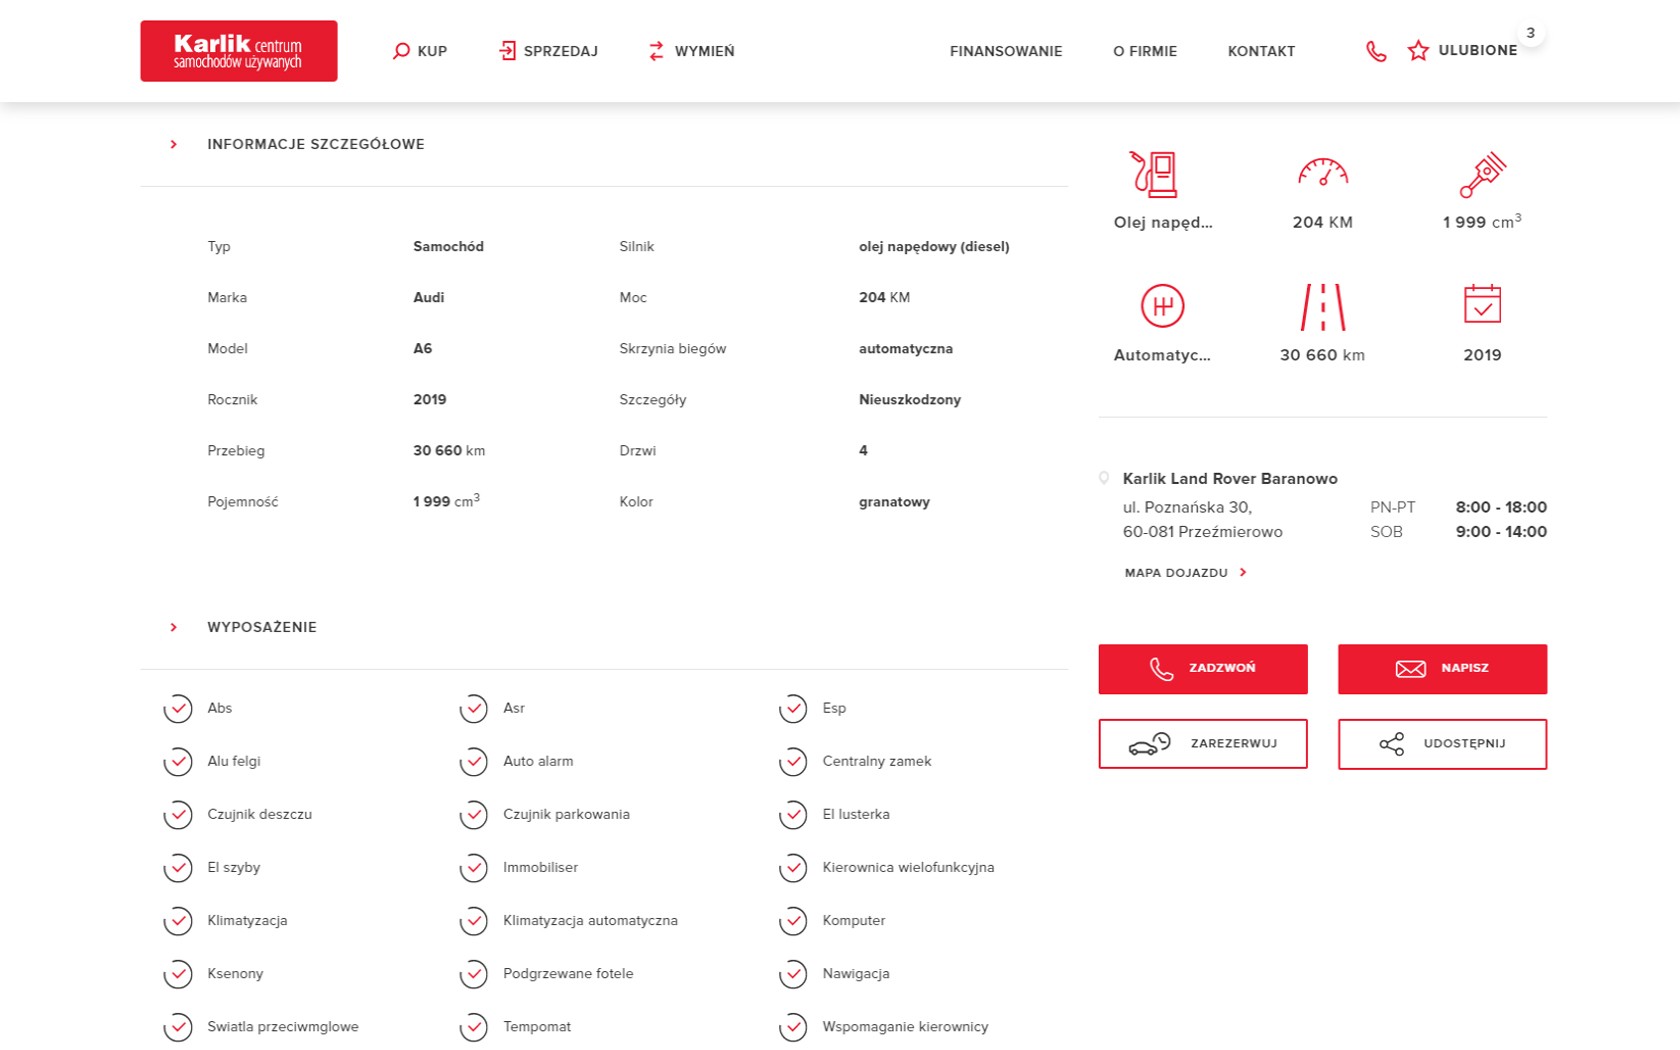Collapse the Informacje szczegółowe section
The image size is (1680, 1050).
(174, 145)
